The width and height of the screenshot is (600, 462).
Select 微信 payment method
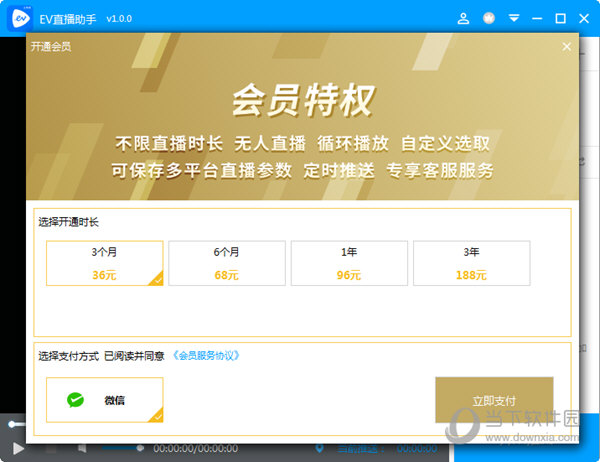(104, 400)
